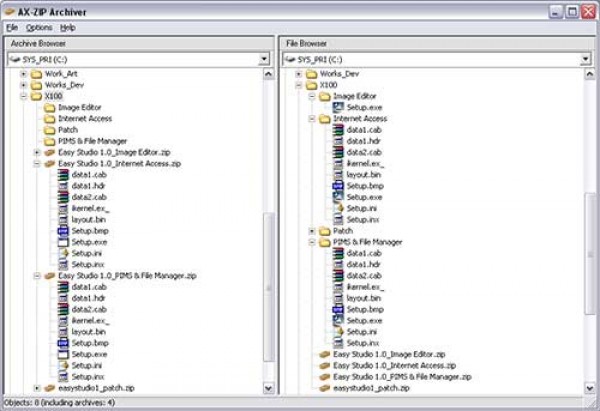This screenshot has width=600, height=411.
Task: Click data2.cab icon under PIMS & File Manager in File Browser
Action: (338, 276)
